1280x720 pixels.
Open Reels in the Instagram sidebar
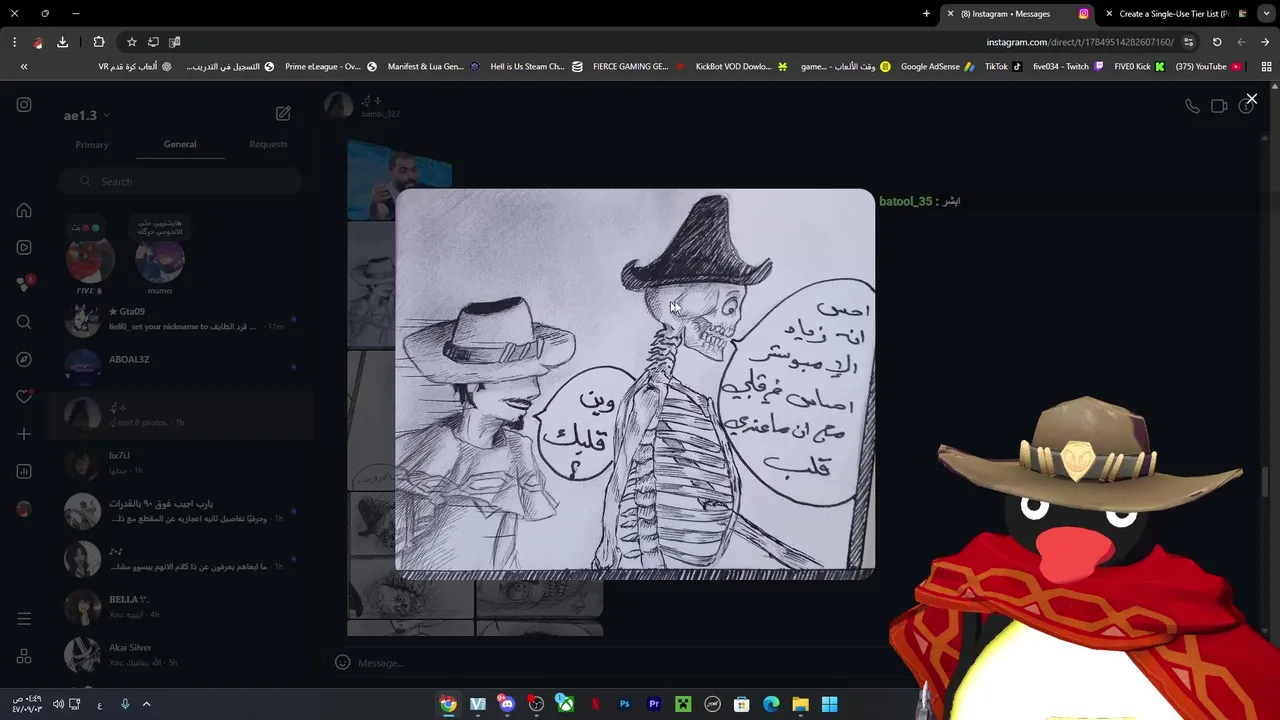pos(24,247)
